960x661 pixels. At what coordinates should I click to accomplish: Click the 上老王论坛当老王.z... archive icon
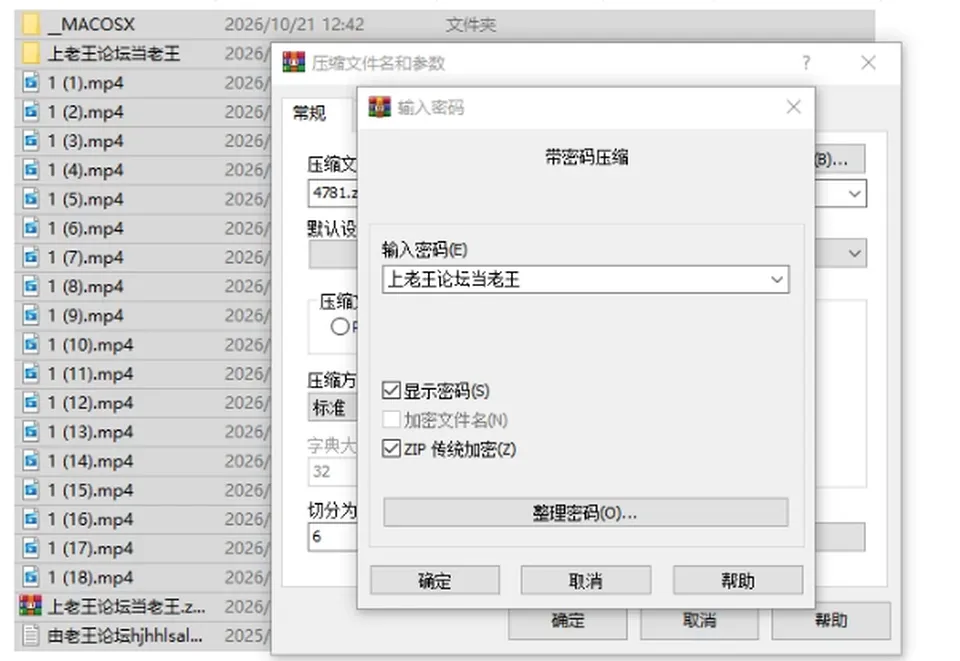[31, 606]
